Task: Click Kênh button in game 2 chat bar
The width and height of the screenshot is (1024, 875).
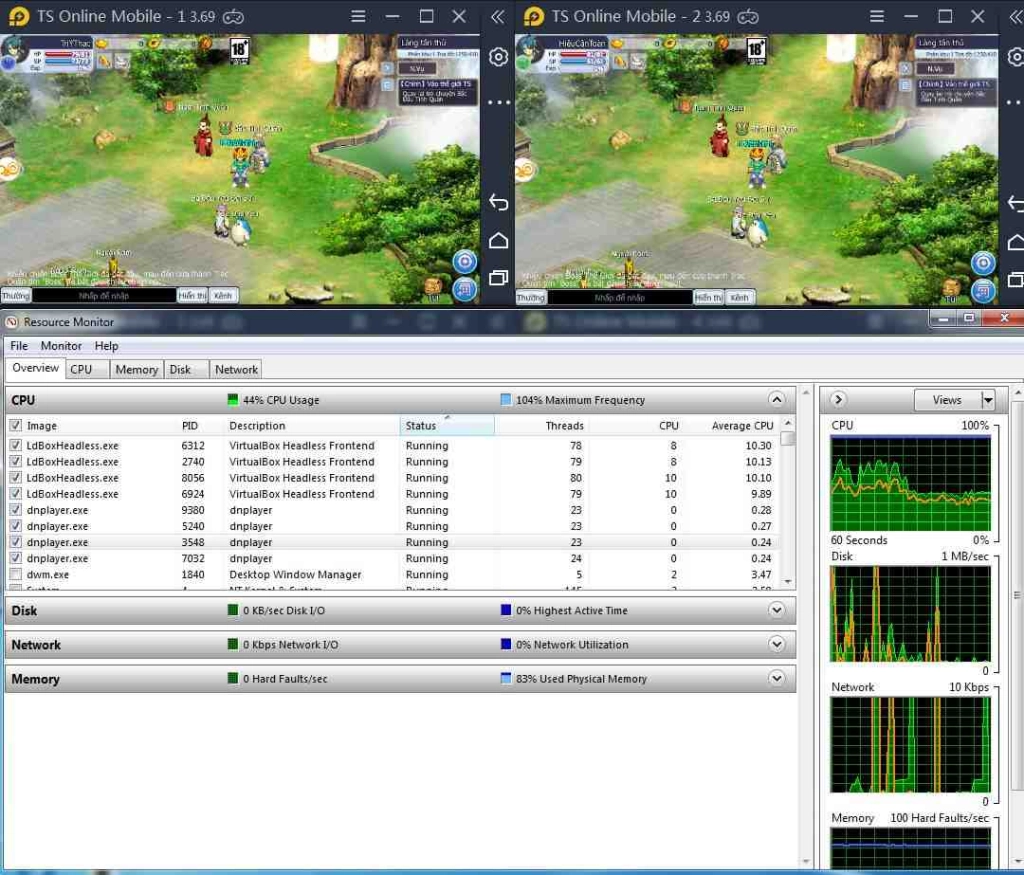Action: pyautogui.click(x=740, y=298)
